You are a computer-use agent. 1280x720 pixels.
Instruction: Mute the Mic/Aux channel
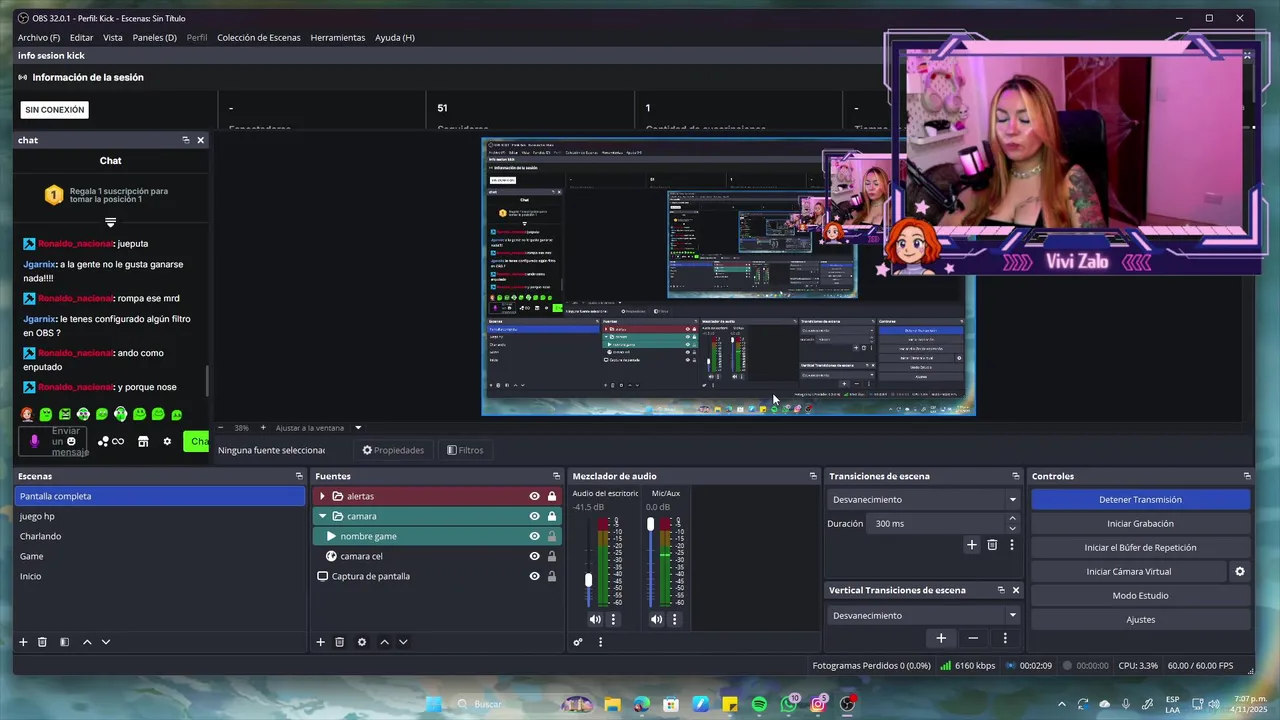point(656,619)
